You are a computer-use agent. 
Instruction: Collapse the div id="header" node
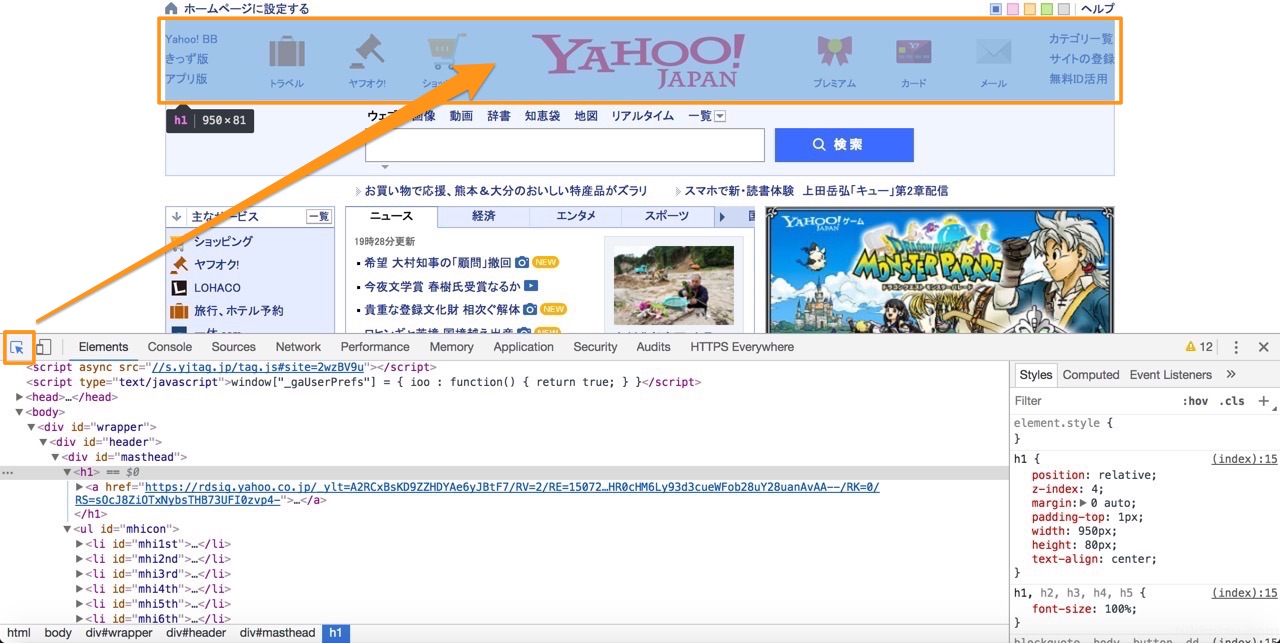pos(43,442)
